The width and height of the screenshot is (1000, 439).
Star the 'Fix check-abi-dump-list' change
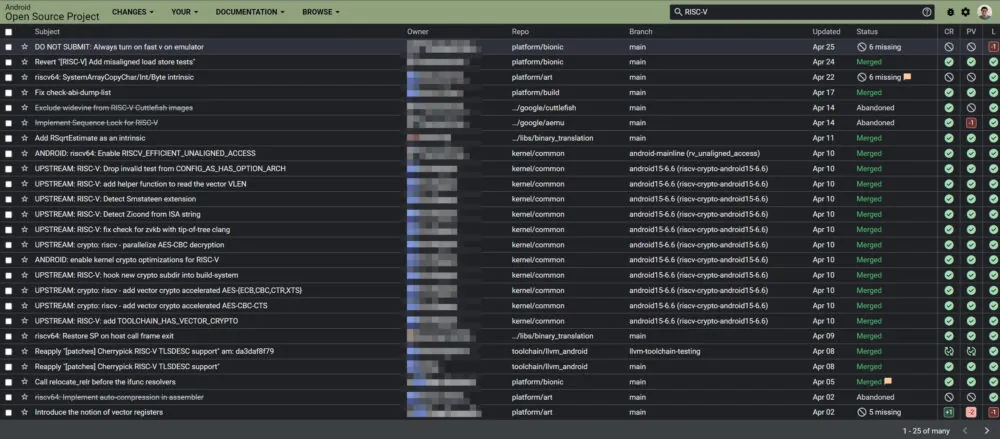click(x=25, y=93)
